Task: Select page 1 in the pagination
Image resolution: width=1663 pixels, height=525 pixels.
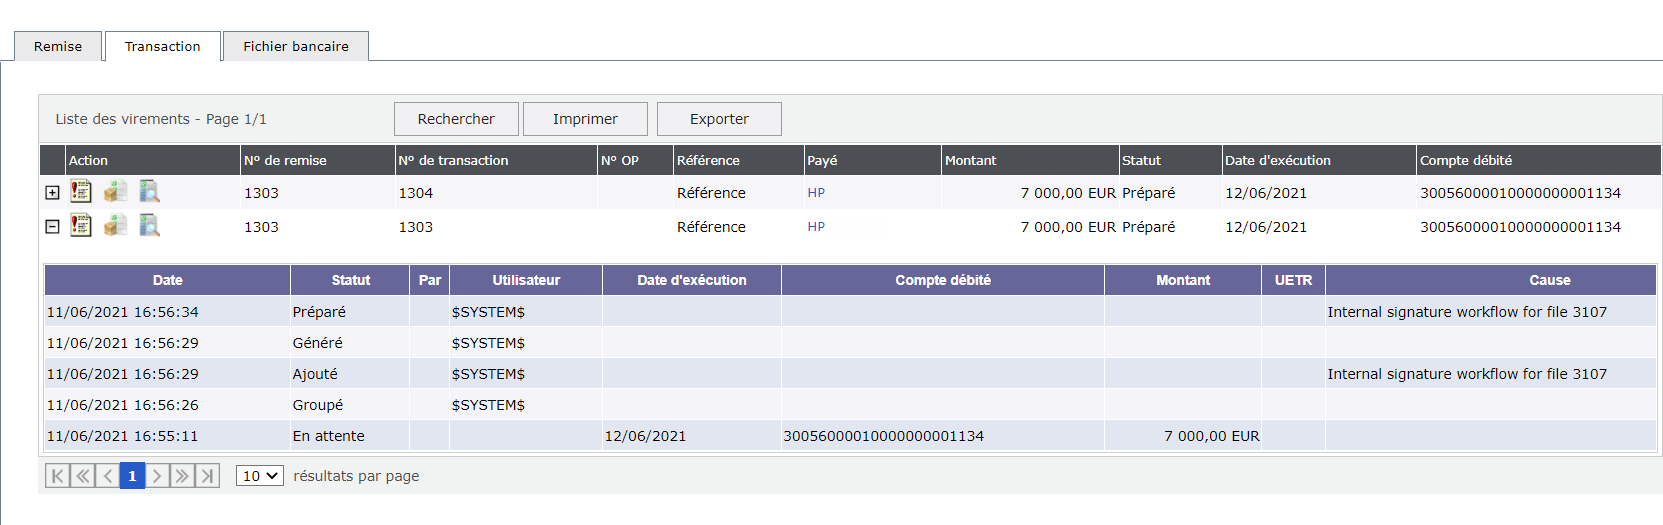Action: (x=132, y=476)
